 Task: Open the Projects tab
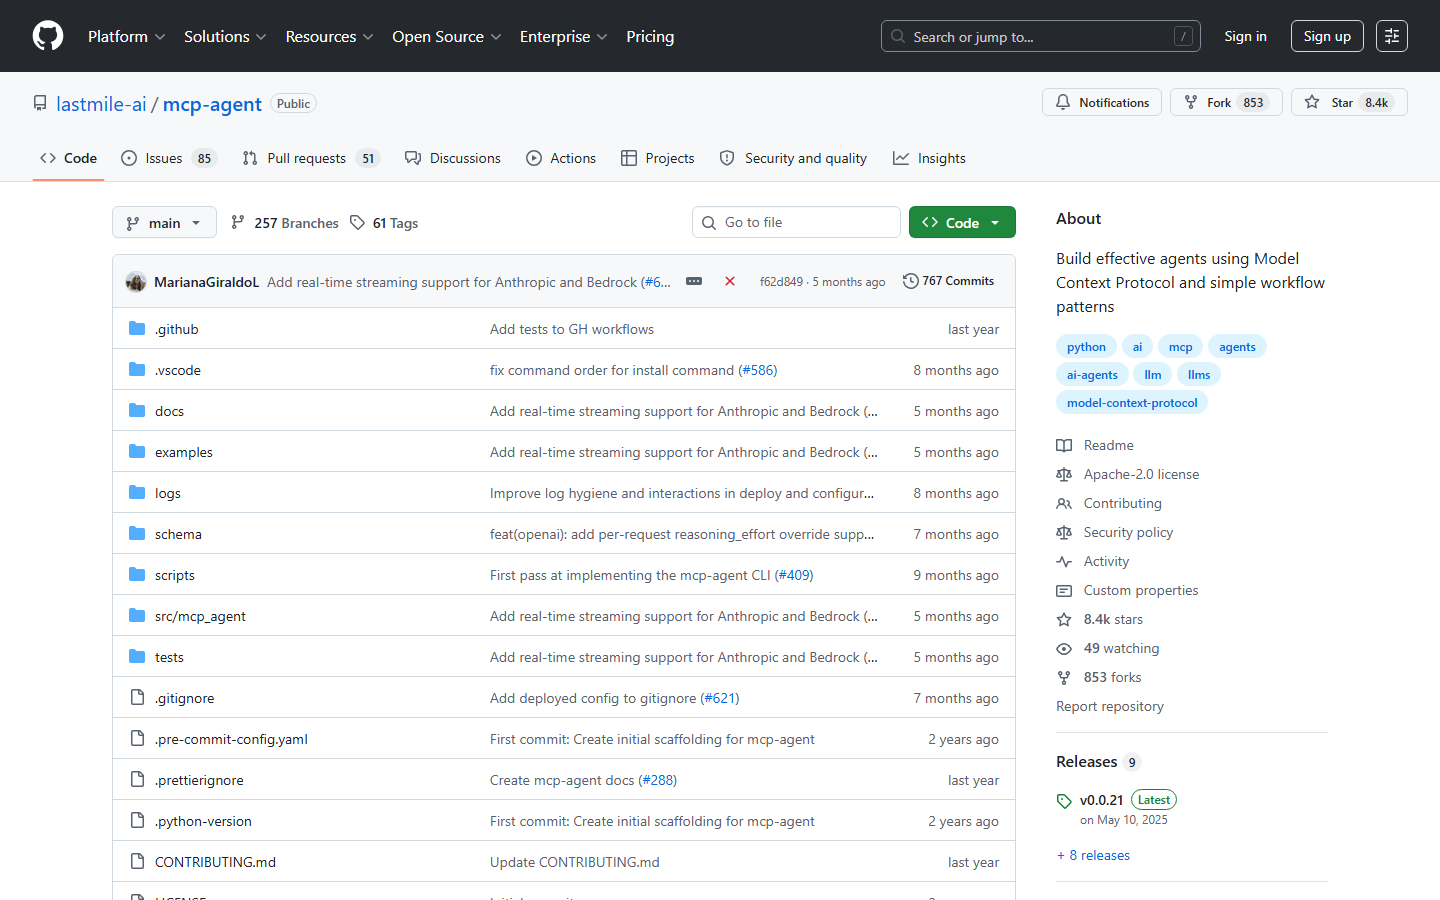pos(658,158)
